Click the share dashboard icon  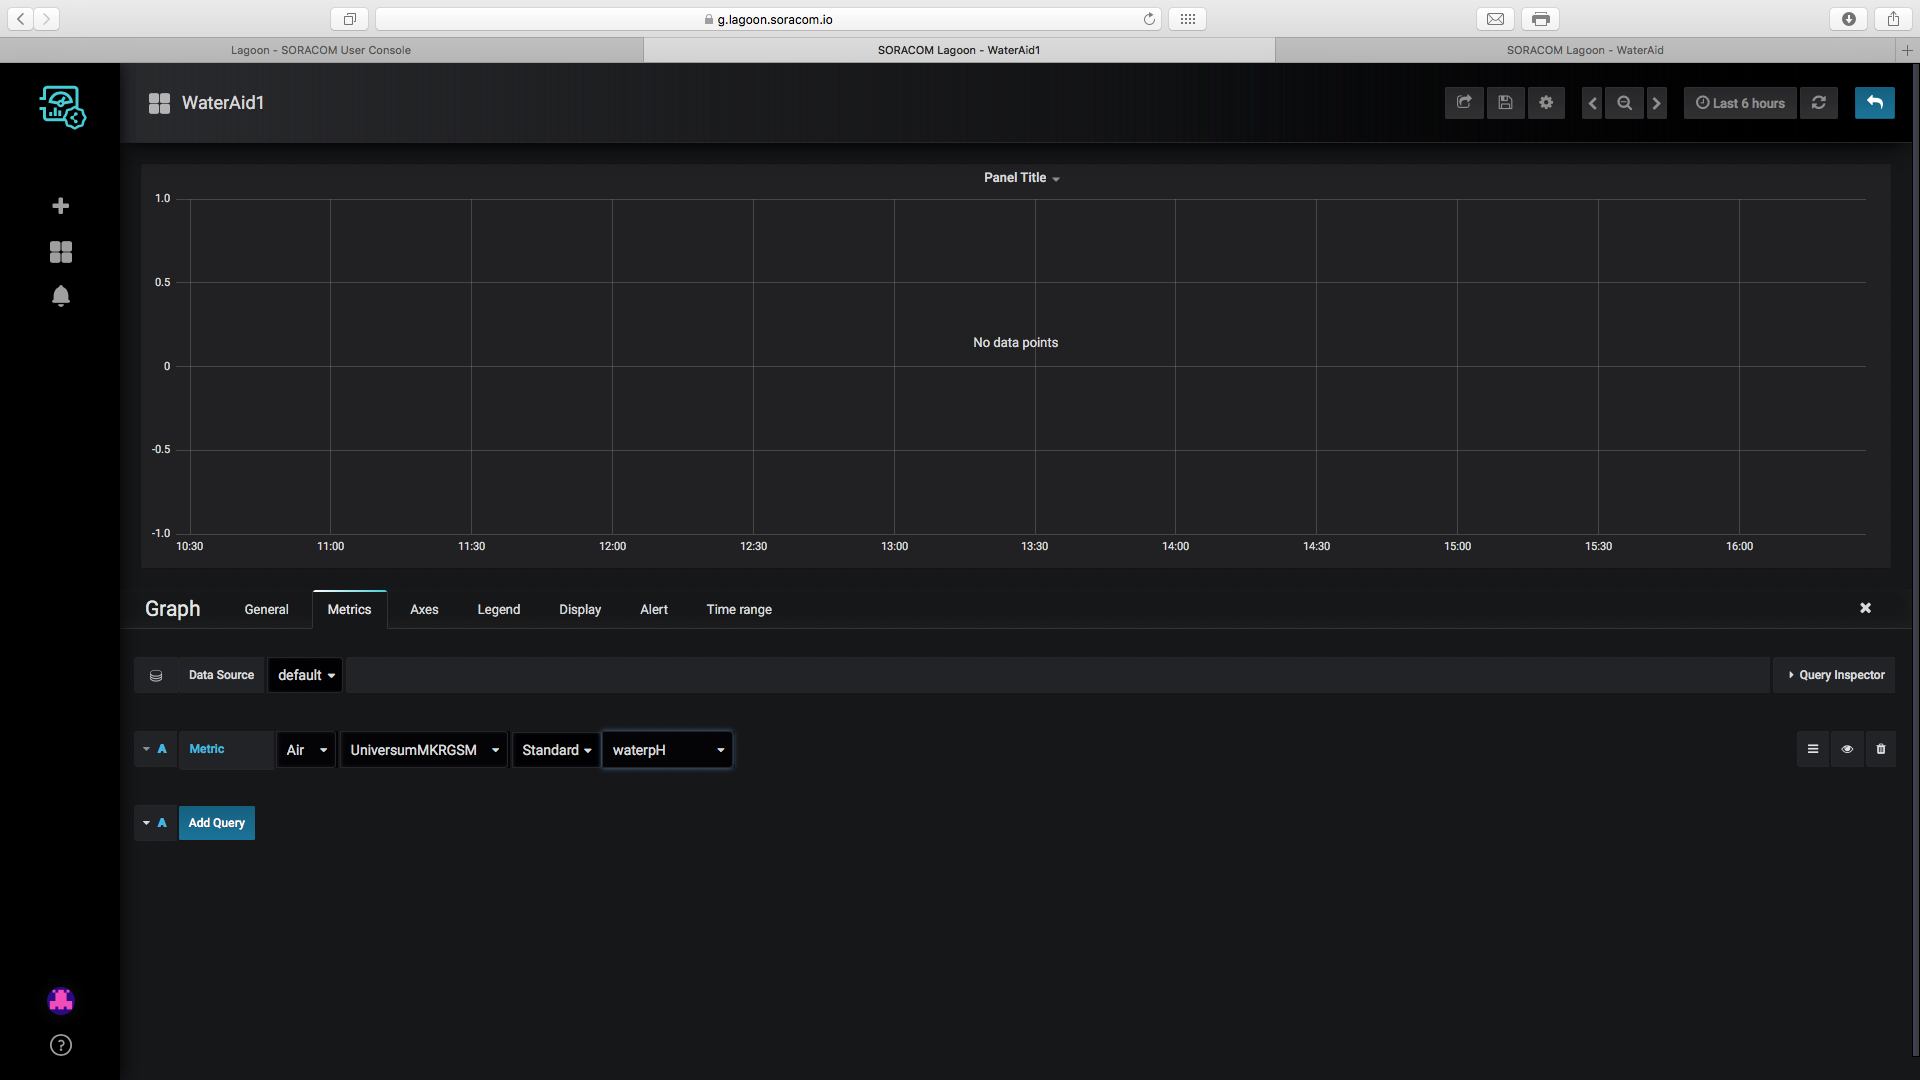pyautogui.click(x=1464, y=103)
